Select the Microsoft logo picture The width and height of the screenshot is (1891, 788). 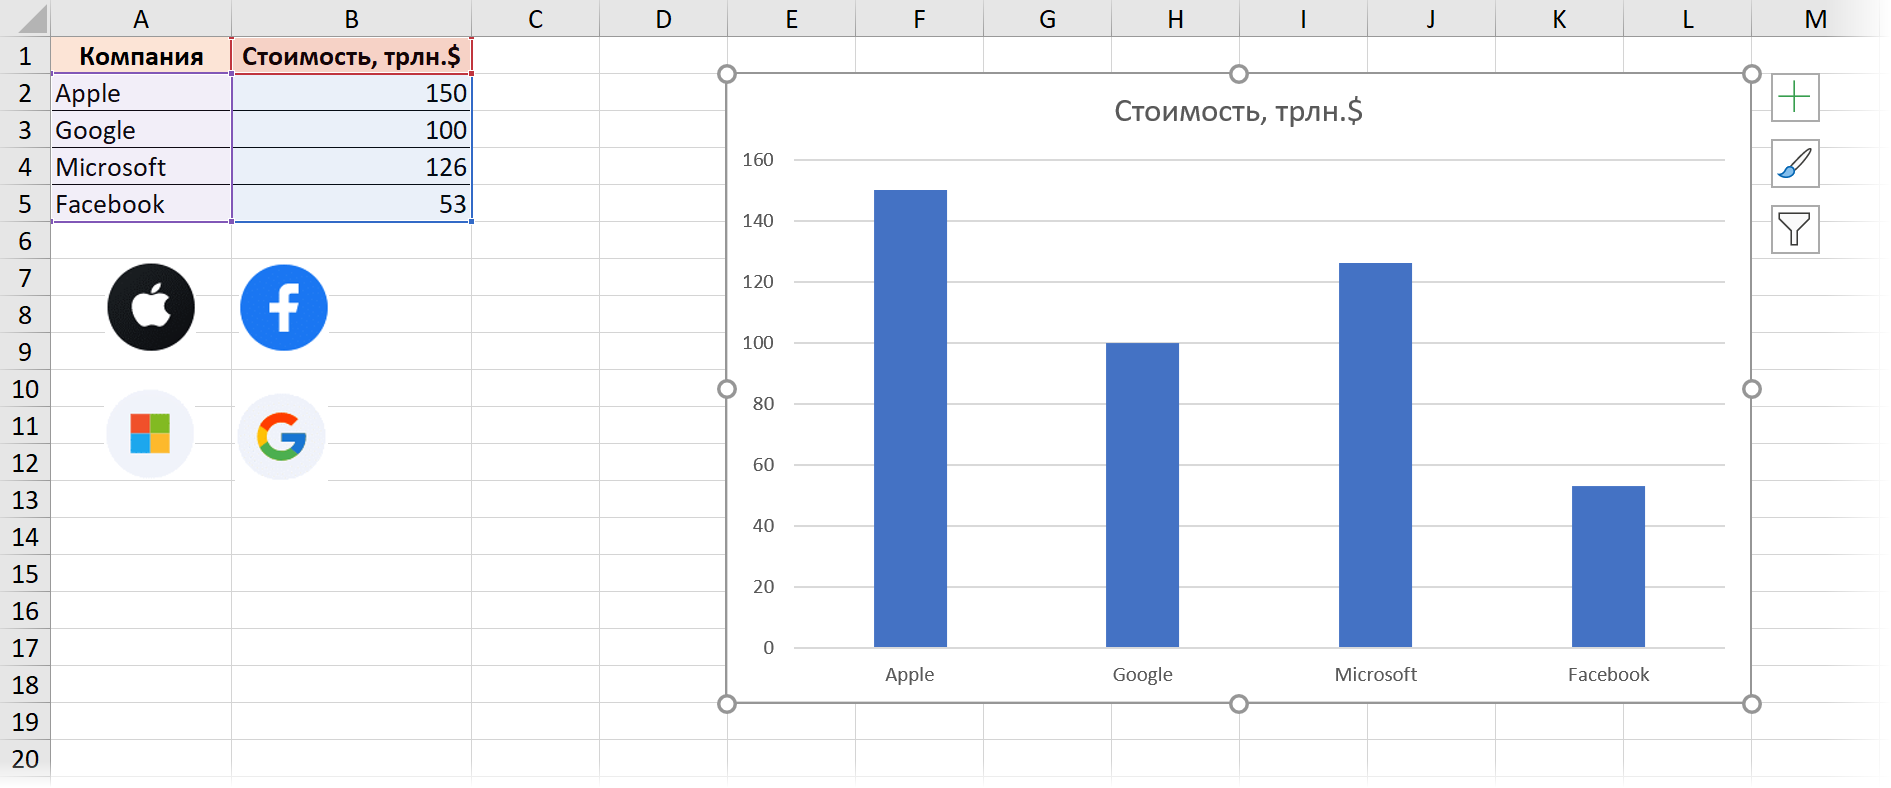point(150,434)
